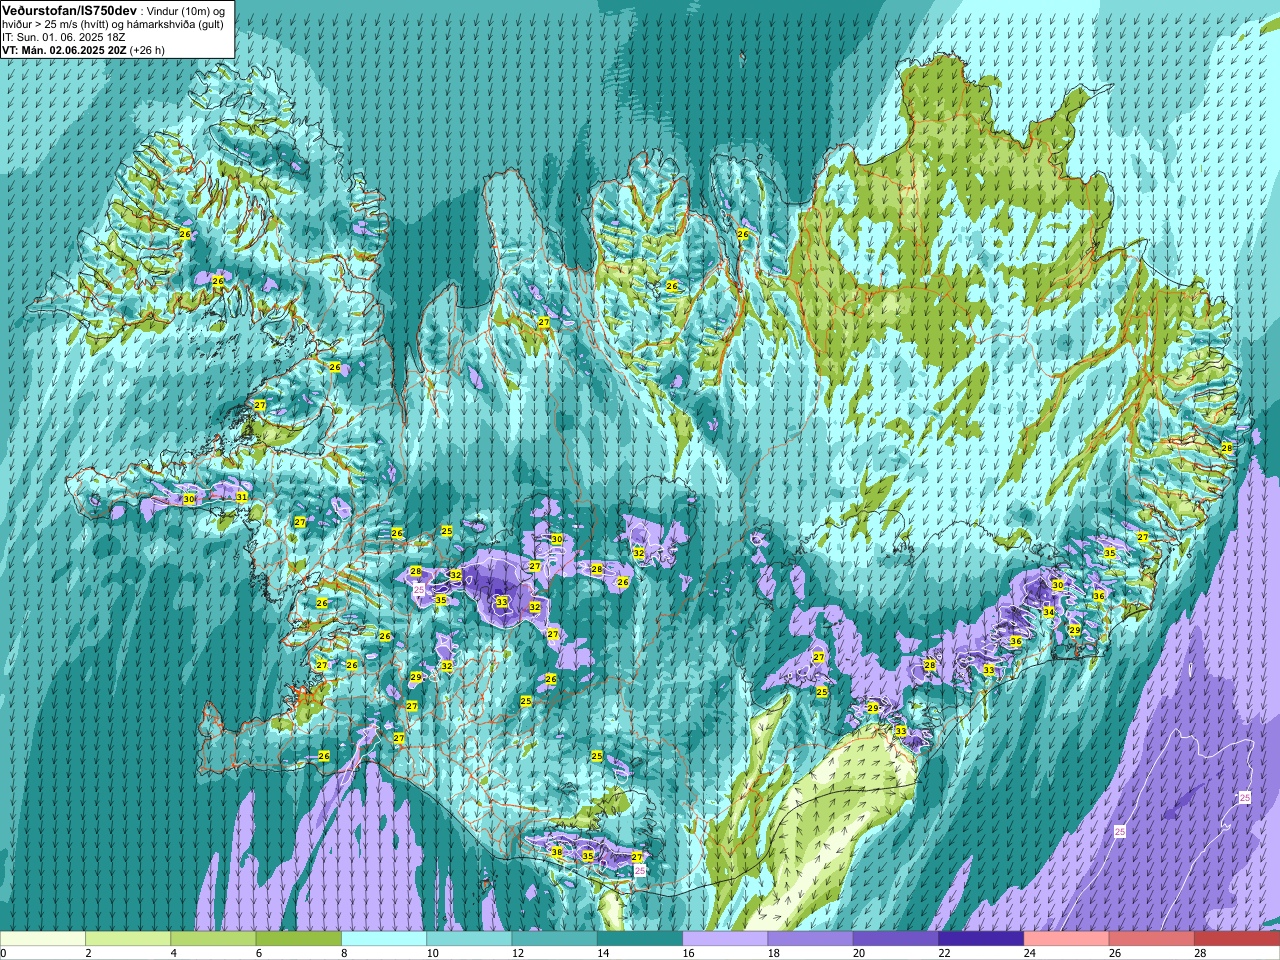Click the 12–14 m/s teal legend swatch
1280x960 pixels.
point(554,939)
